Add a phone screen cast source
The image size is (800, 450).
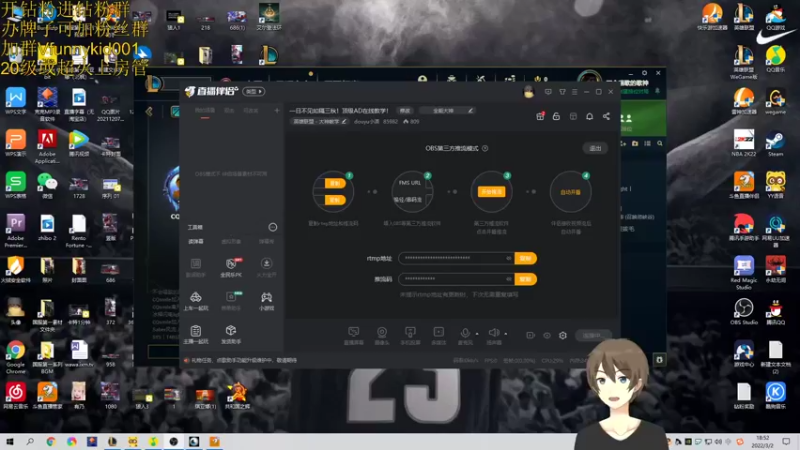pos(410,336)
